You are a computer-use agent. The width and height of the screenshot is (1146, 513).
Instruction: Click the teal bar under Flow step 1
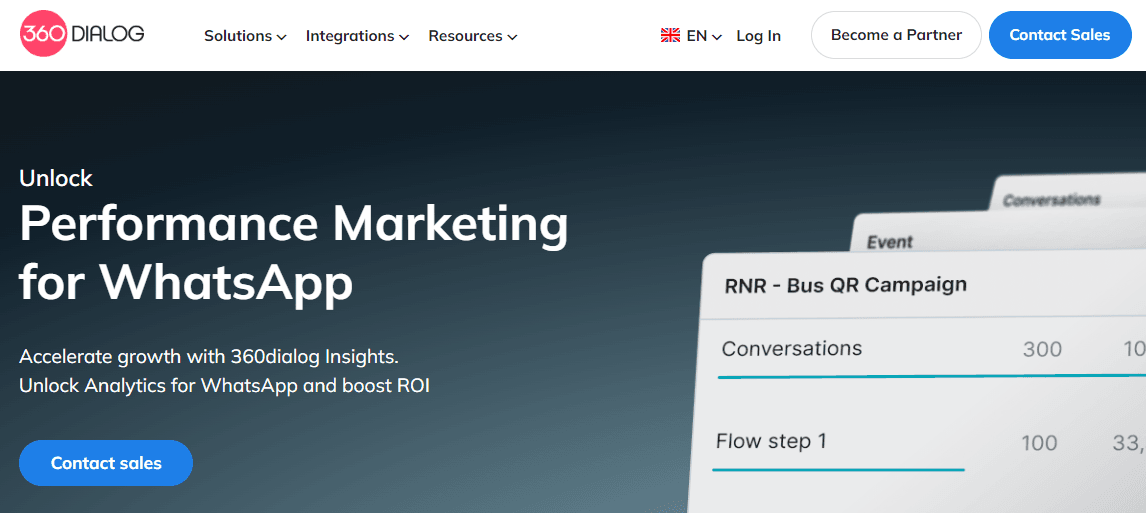point(838,468)
